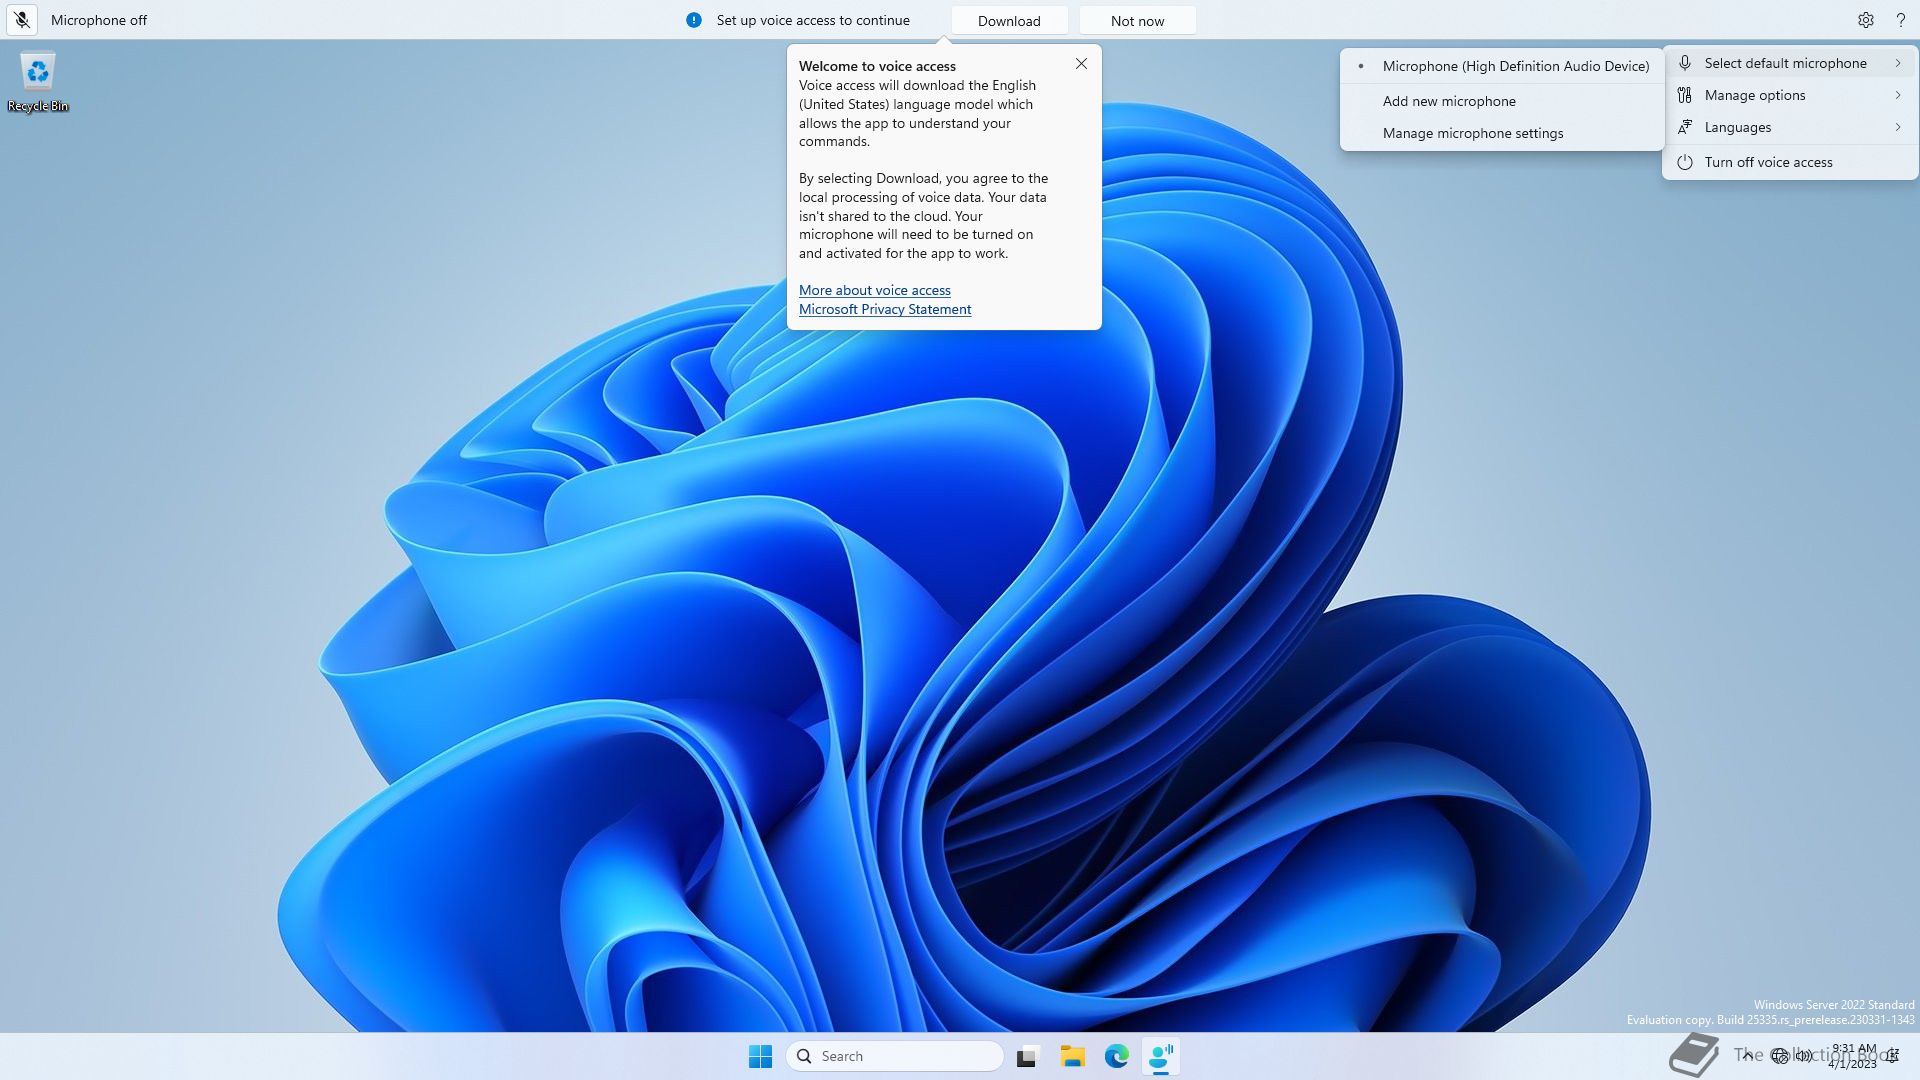1920x1080 pixels.
Task: Click the Languages icon in menu
Action: 1685,127
